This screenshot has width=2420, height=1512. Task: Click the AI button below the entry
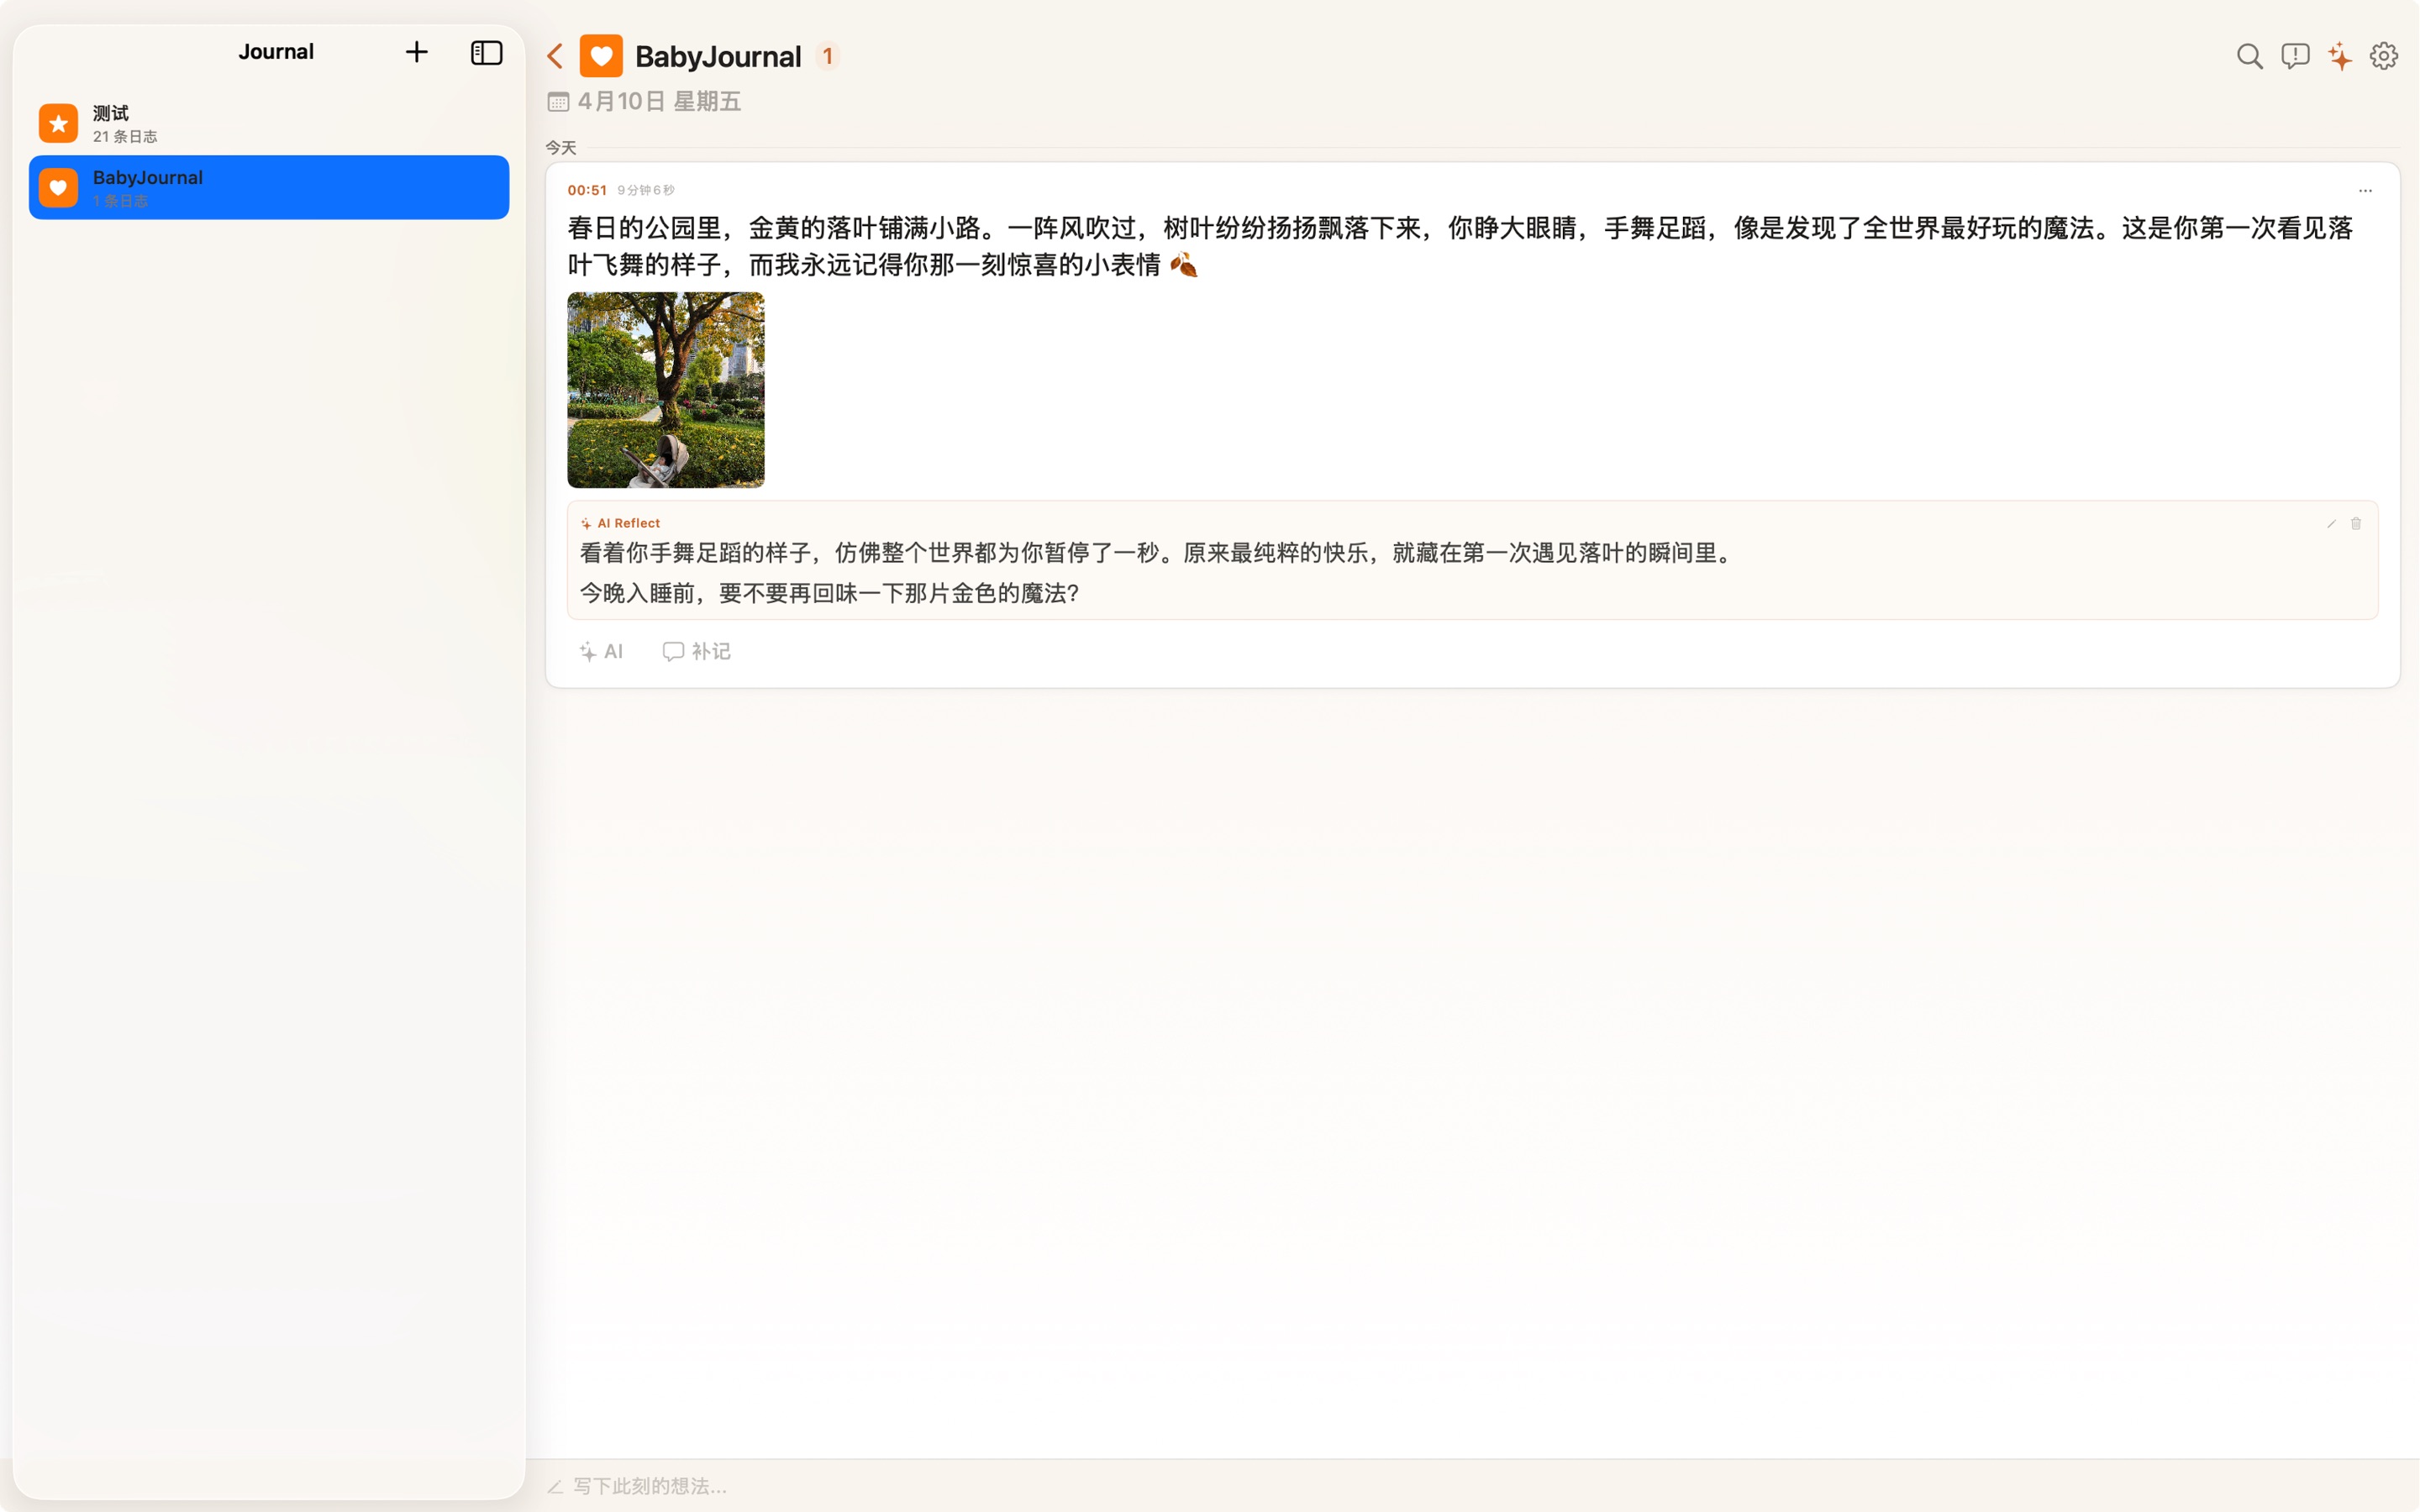tap(601, 651)
